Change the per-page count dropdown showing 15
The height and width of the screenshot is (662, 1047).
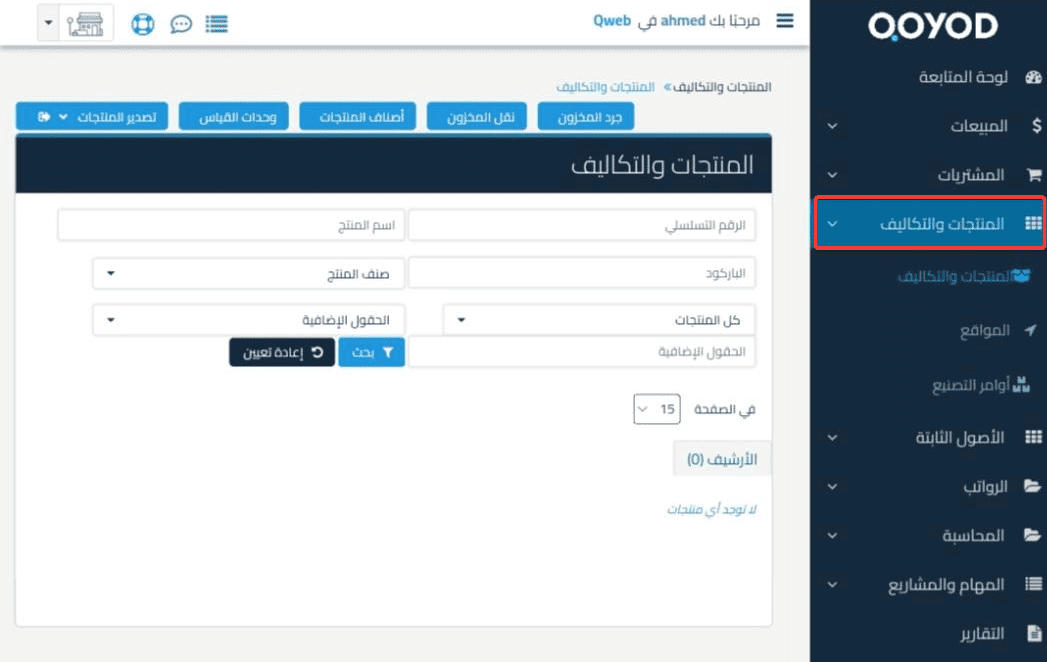[x=657, y=409]
